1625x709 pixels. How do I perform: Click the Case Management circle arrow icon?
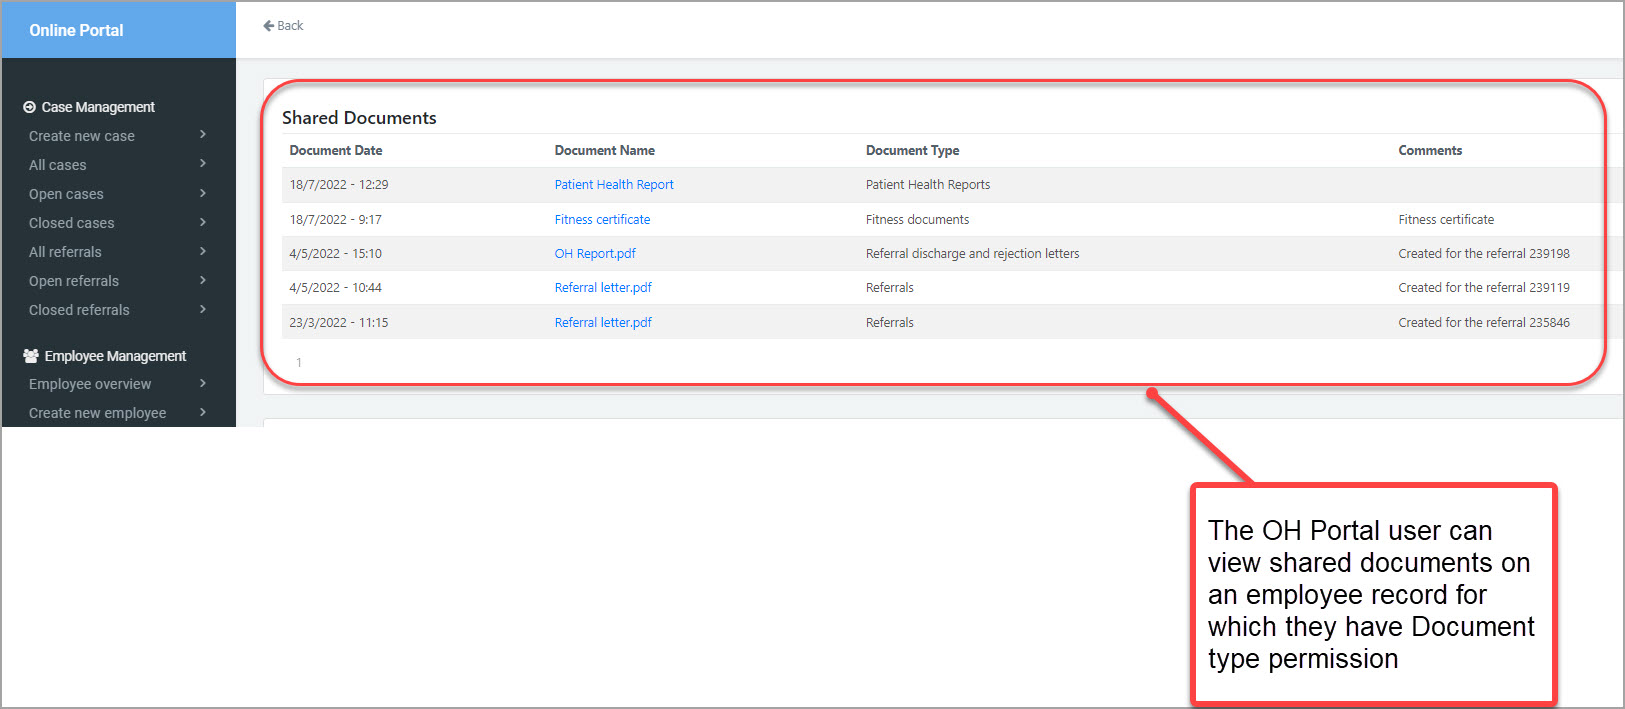[29, 107]
